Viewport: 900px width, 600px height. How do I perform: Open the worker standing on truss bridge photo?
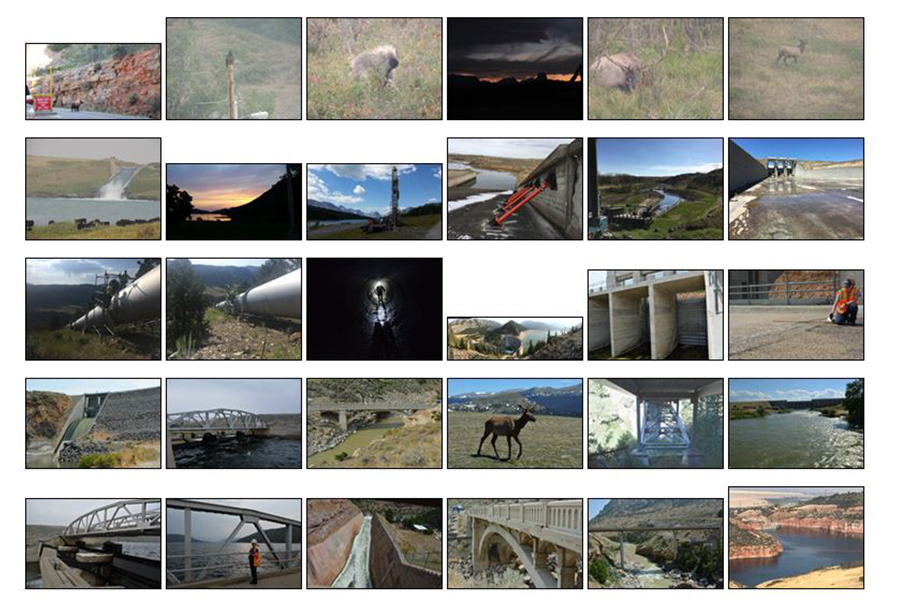tap(234, 543)
